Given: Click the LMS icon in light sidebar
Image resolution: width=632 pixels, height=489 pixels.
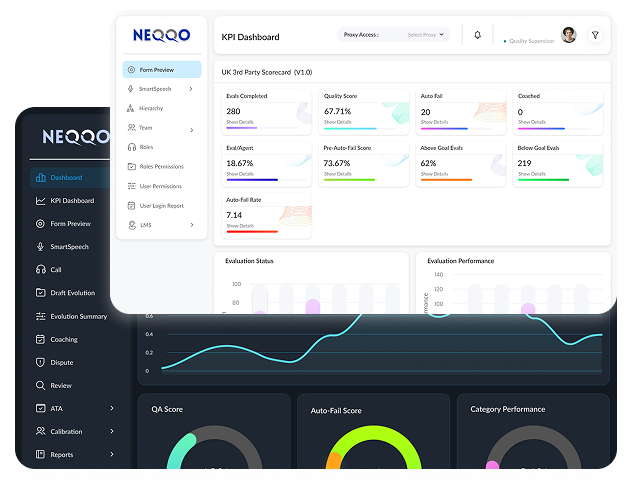Looking at the screenshot, I should pos(132,225).
